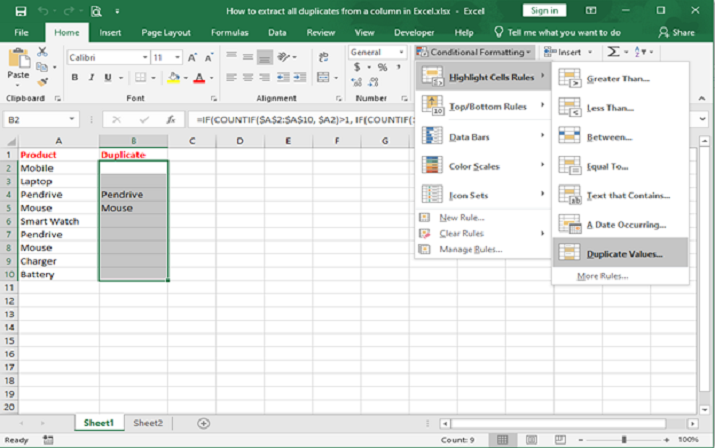Screen dimensions: 715x448
Task: Toggle Italic formatting in the ribbon
Action: click(91, 78)
